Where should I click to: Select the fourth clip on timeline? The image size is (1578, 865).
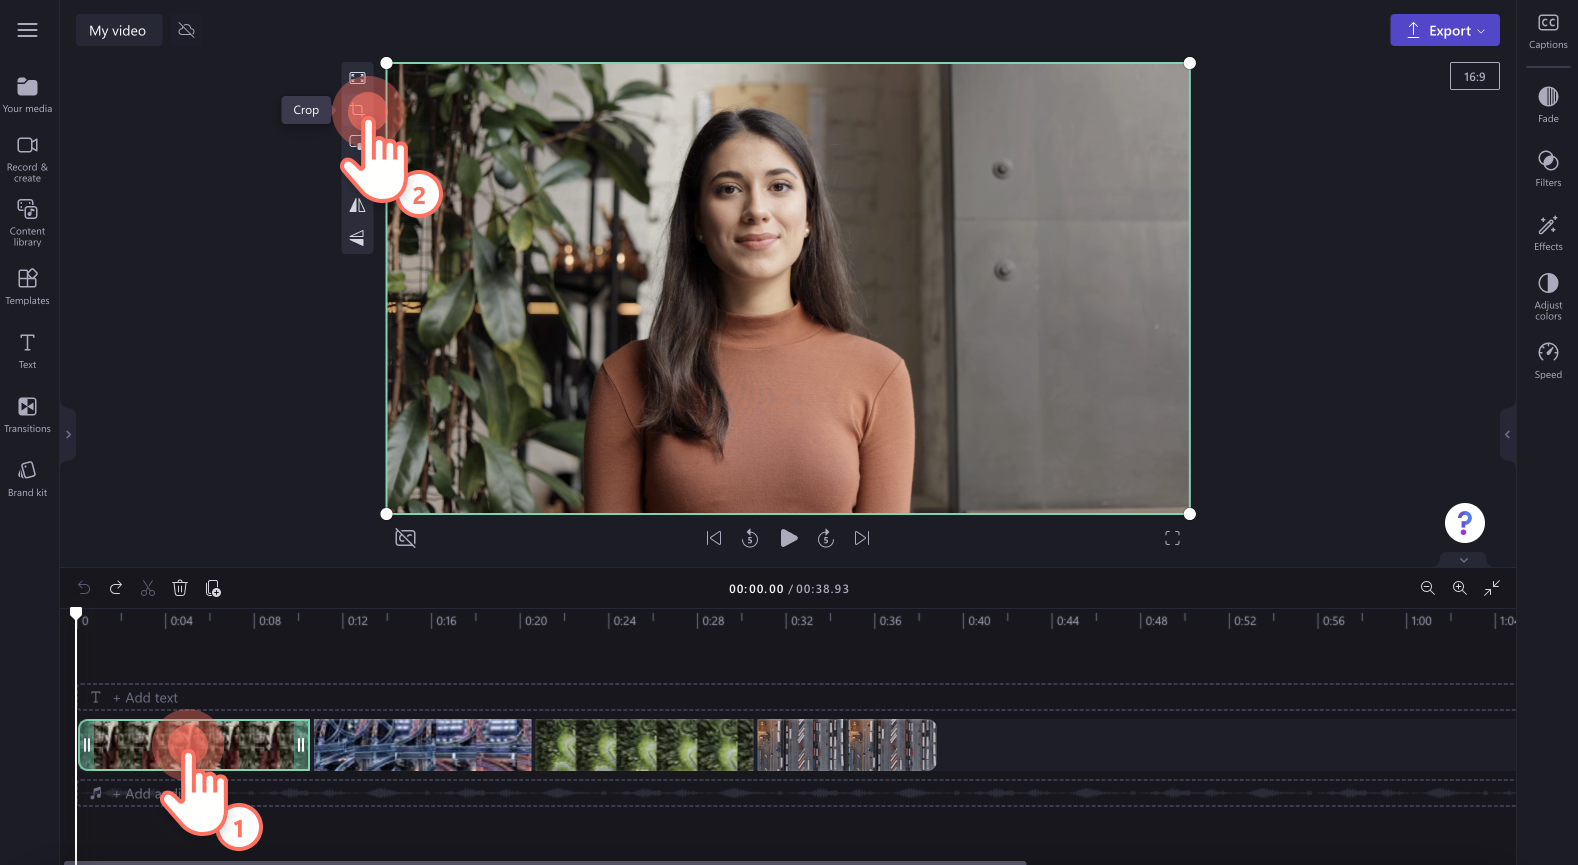click(x=846, y=745)
